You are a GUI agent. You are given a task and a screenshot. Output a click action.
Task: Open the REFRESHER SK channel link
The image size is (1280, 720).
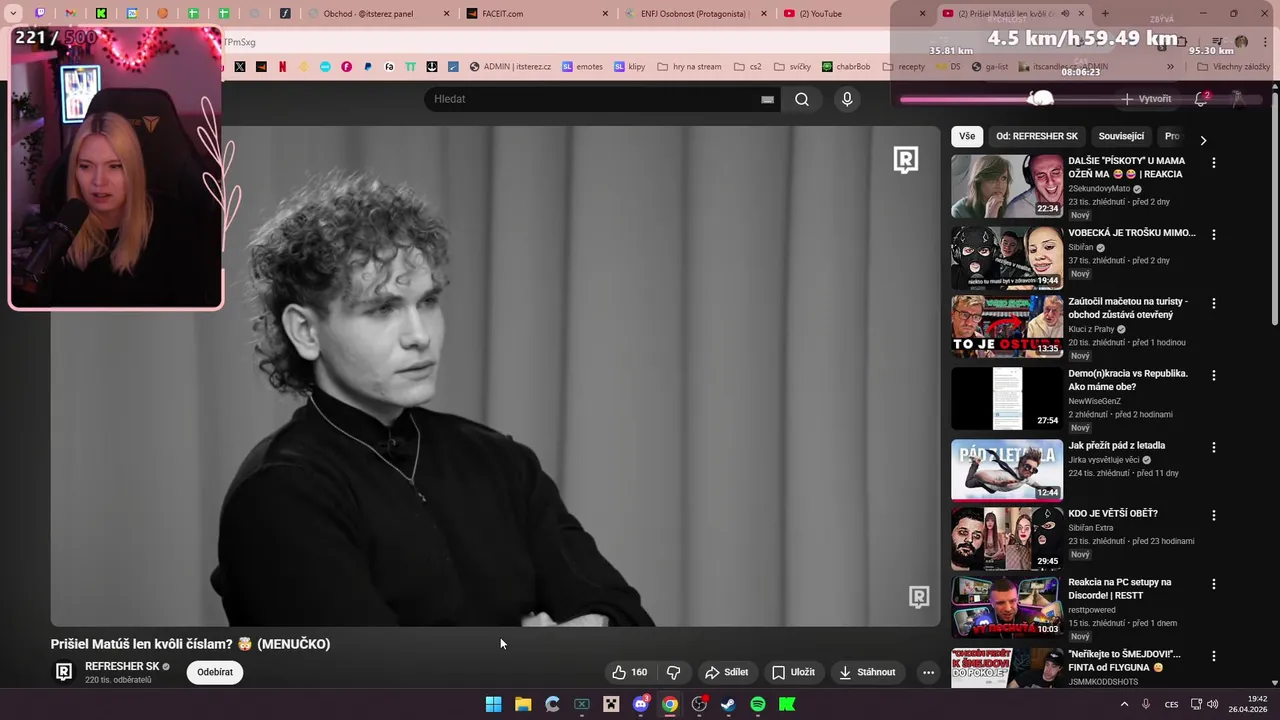[122, 666]
